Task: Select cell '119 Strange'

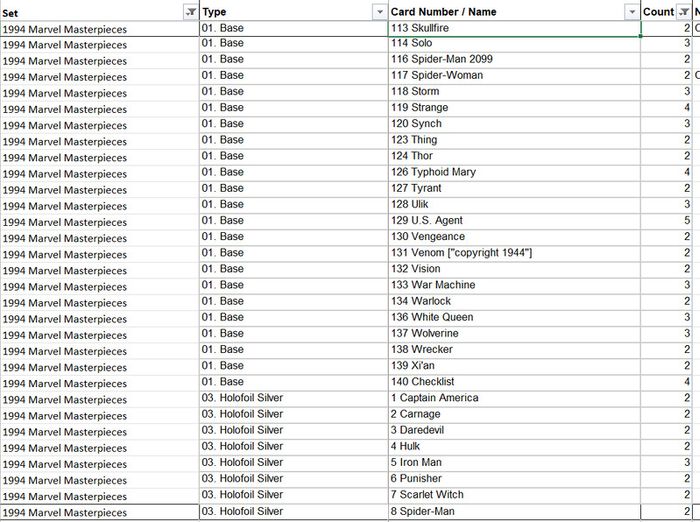Action: (x=514, y=108)
